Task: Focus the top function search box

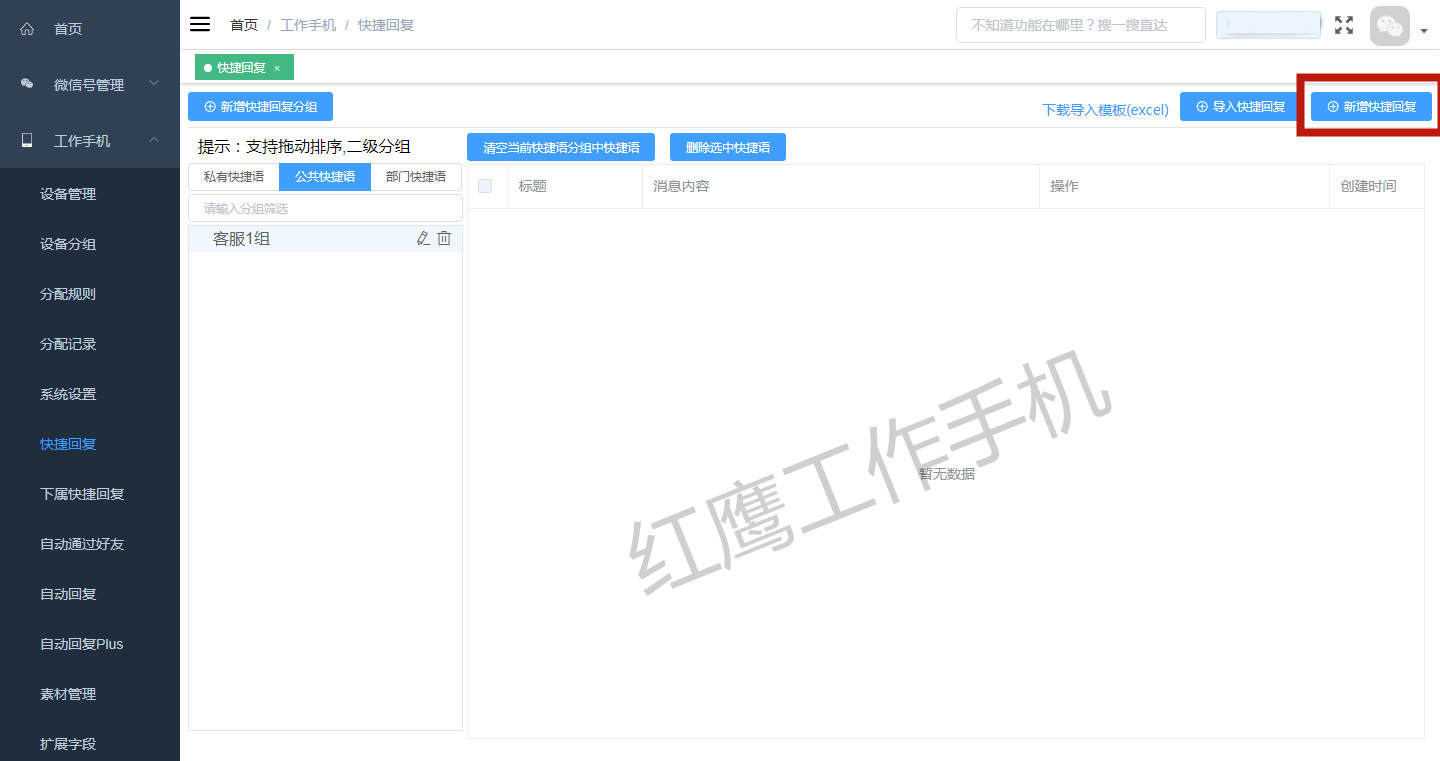Action: [x=1081, y=25]
